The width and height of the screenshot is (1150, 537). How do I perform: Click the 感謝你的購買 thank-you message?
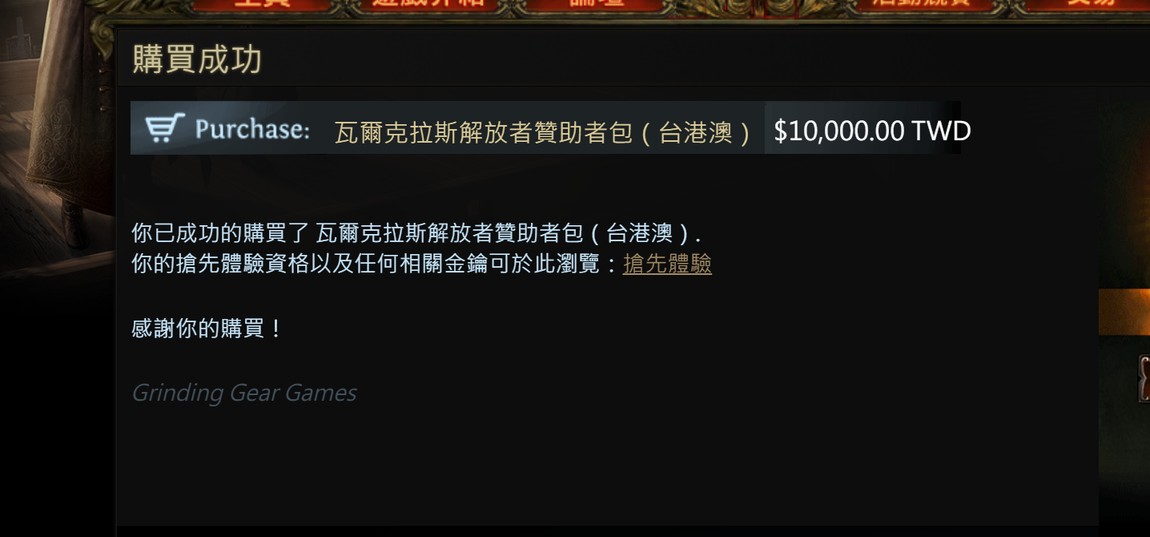tap(207, 328)
